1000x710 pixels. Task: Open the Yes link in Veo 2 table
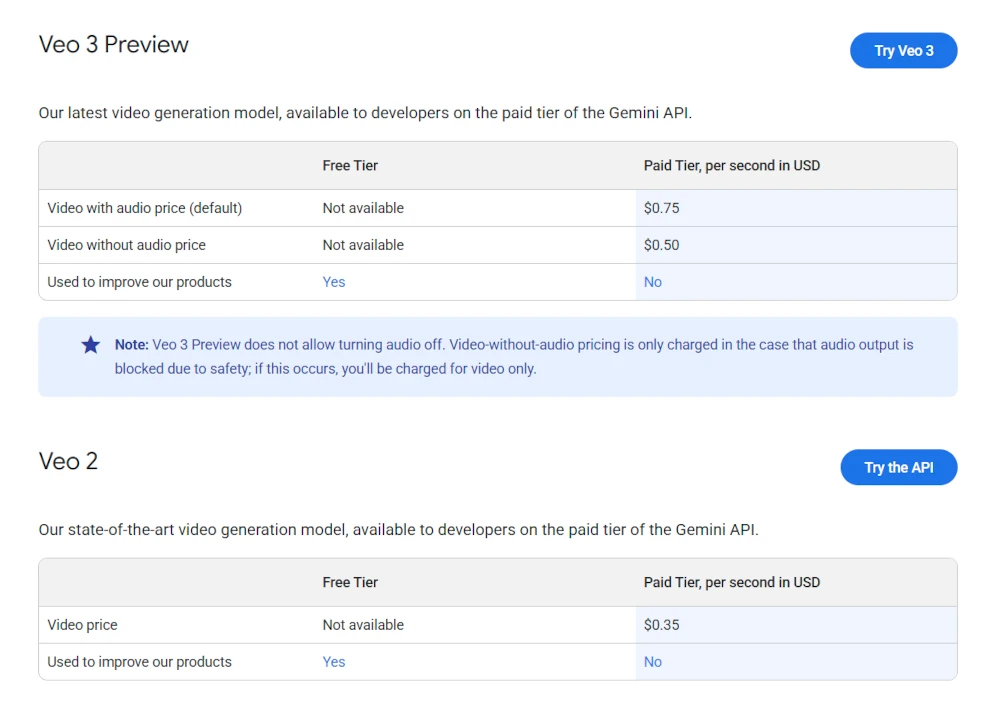coord(334,662)
